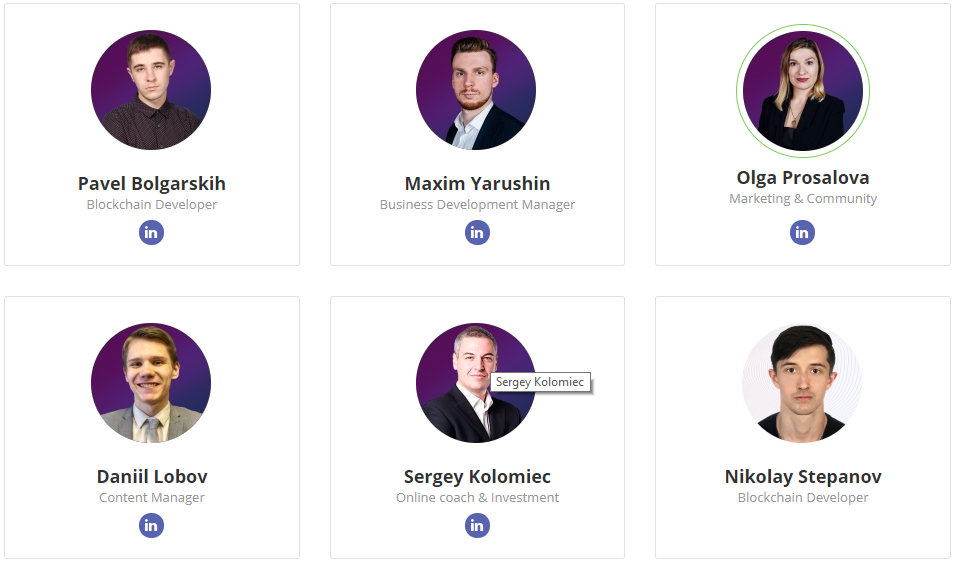Click Pavel Bolgarskih's profile photo

click(x=151, y=90)
